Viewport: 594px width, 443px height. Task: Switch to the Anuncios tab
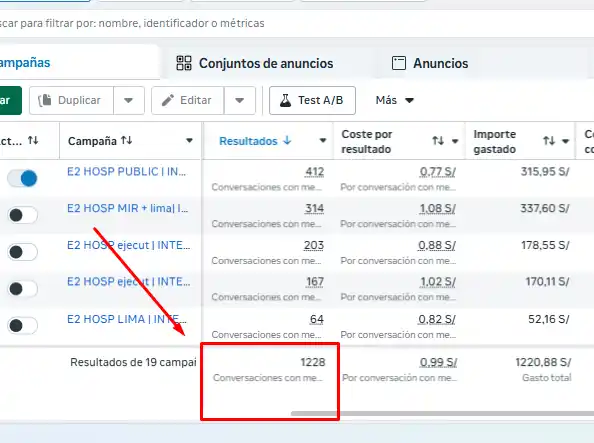[430, 63]
